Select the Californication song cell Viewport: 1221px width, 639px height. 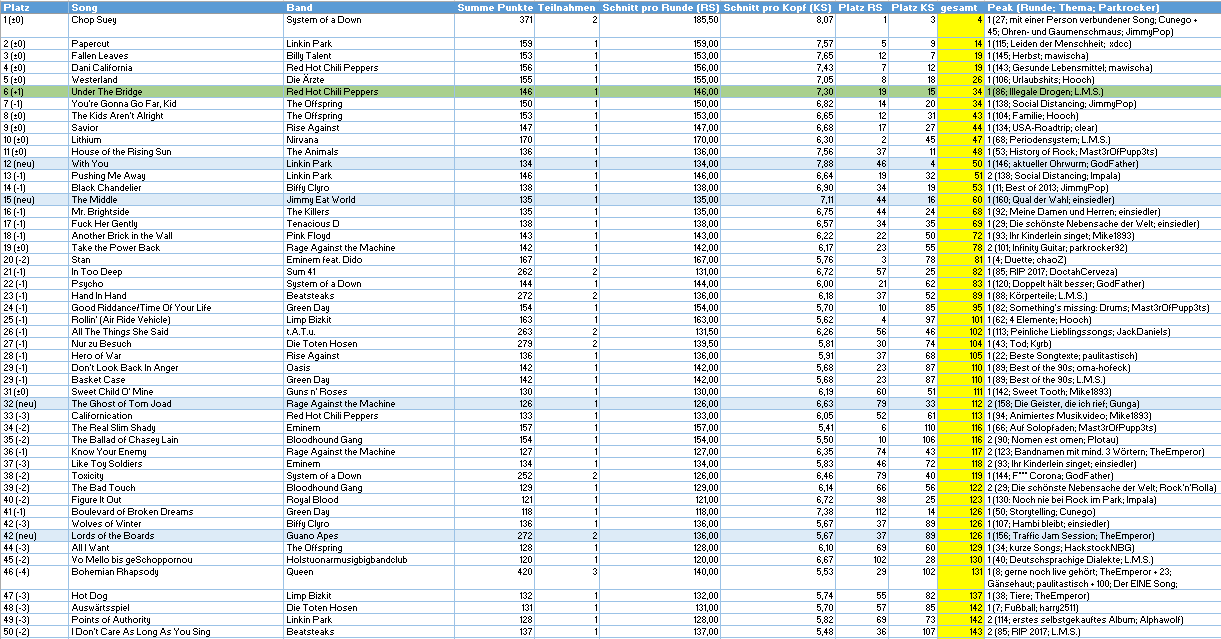(176, 416)
